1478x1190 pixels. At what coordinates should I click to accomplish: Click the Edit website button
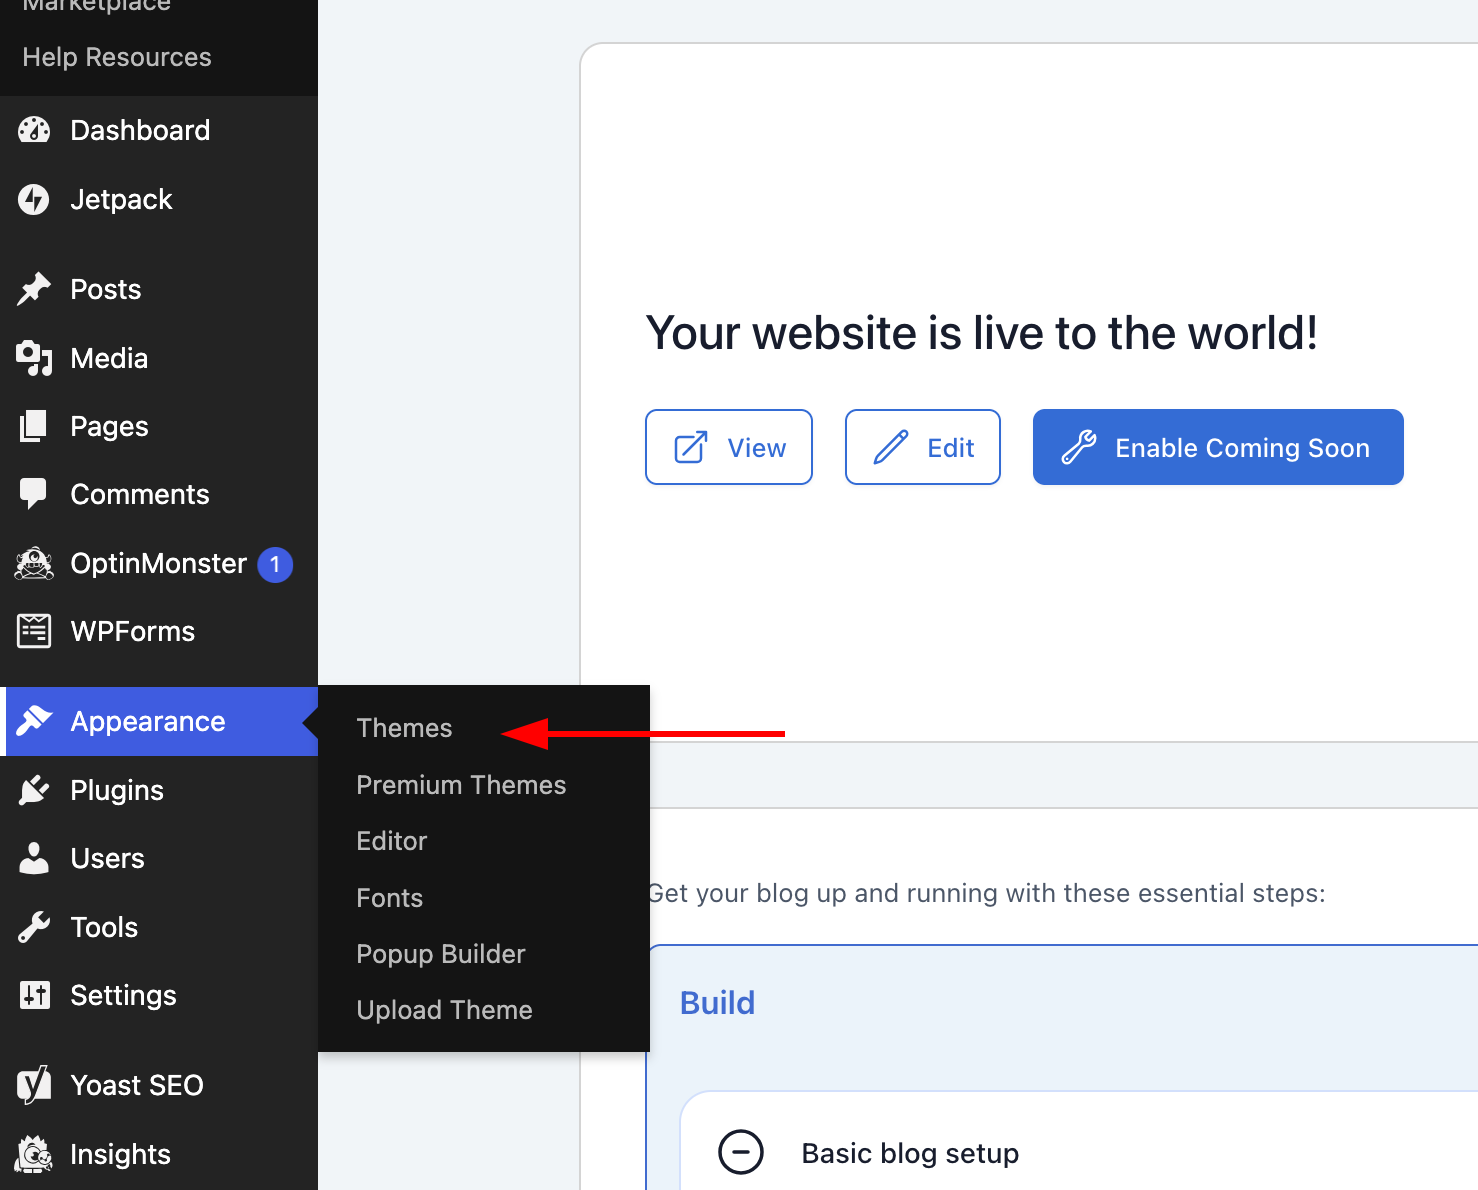923,447
